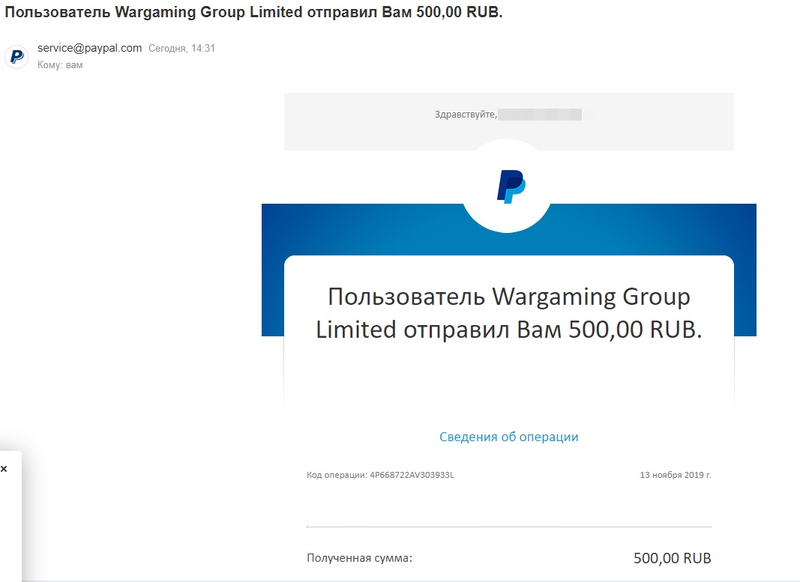Click the greeting Здравствуйте, text
Viewport: 800px width, 582px height.
pos(466,114)
